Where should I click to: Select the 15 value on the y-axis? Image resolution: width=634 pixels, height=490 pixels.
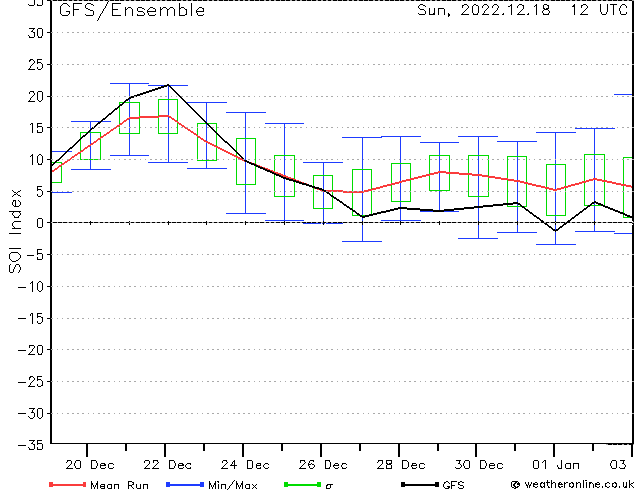click(36, 128)
